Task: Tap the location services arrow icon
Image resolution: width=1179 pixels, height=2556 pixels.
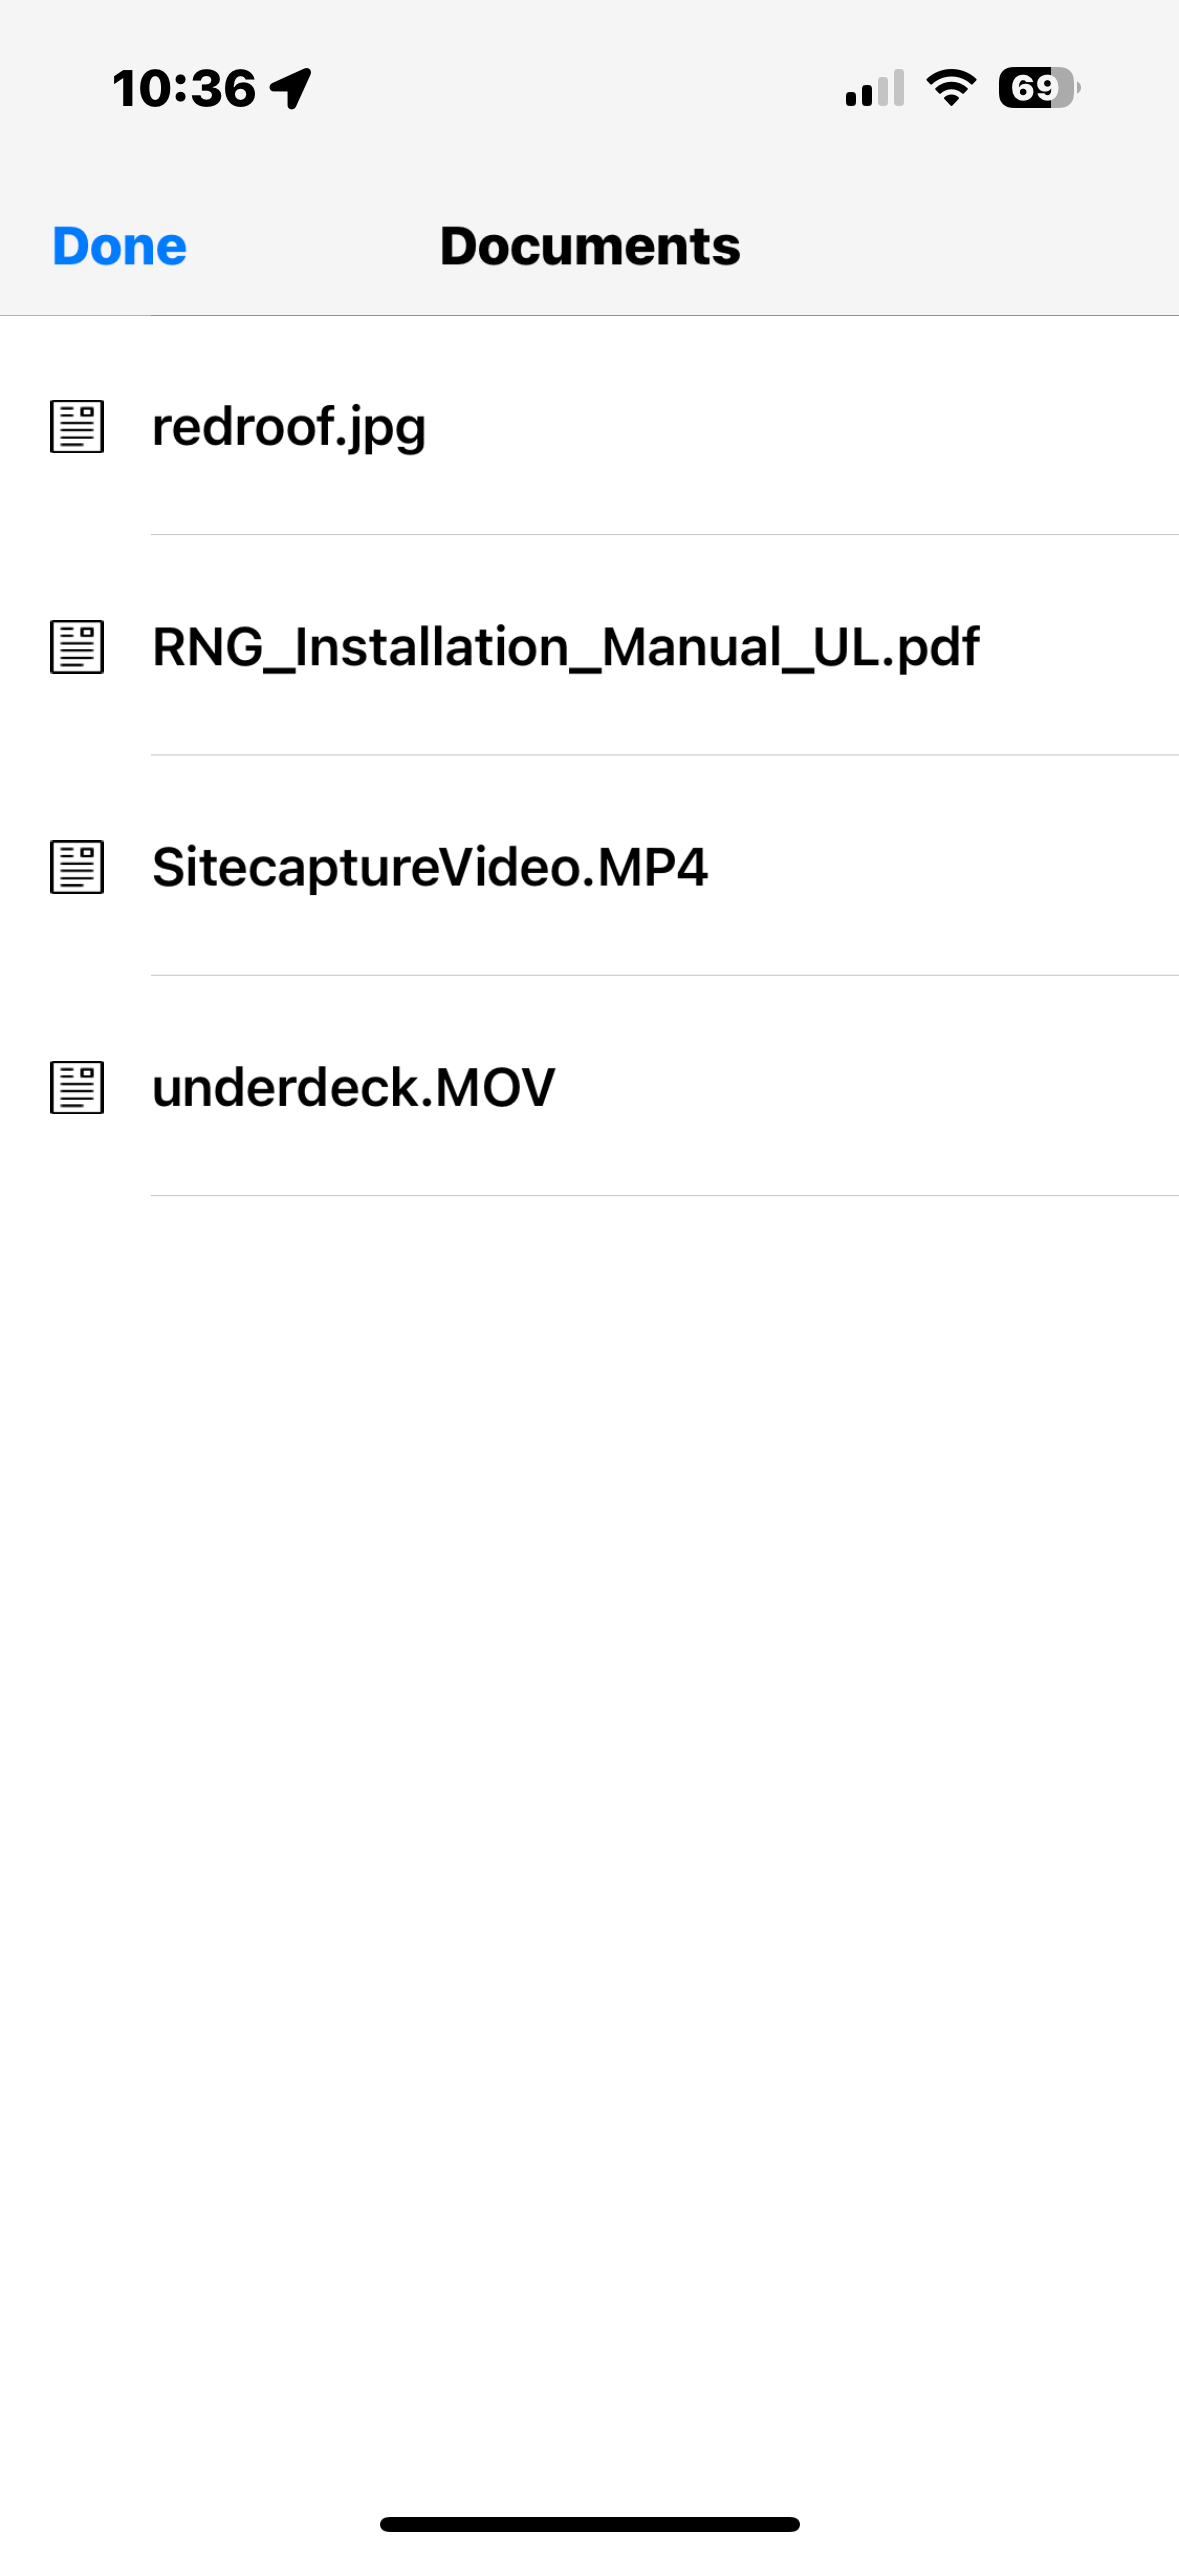Action: coord(291,88)
